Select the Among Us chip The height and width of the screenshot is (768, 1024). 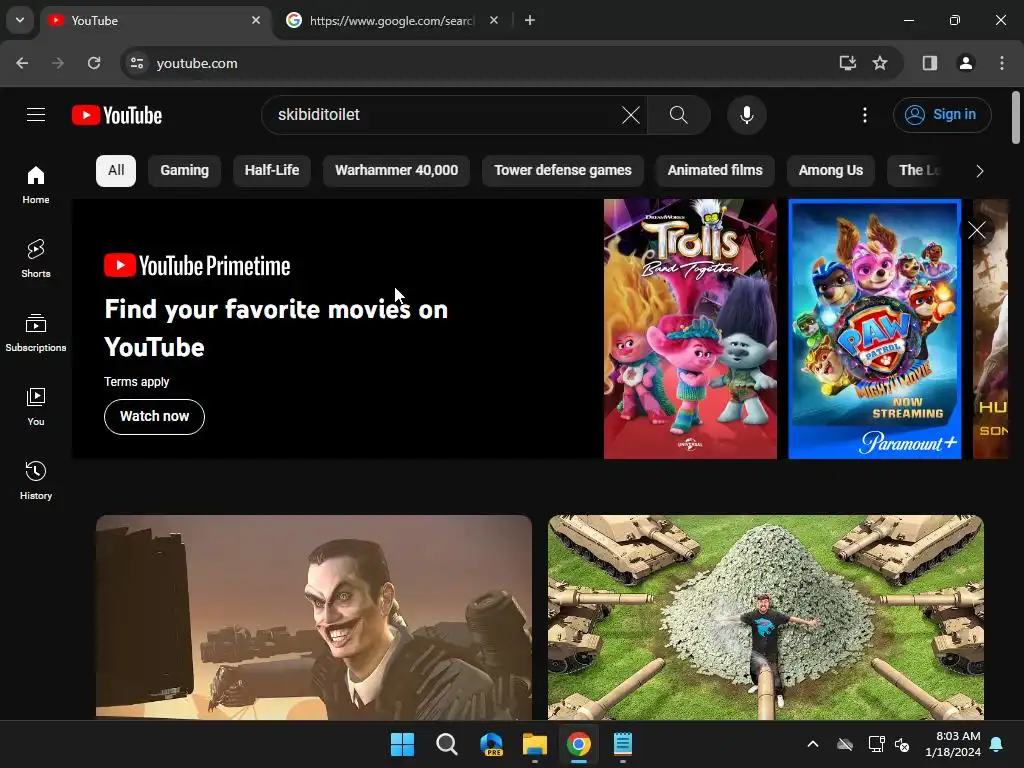click(x=831, y=170)
